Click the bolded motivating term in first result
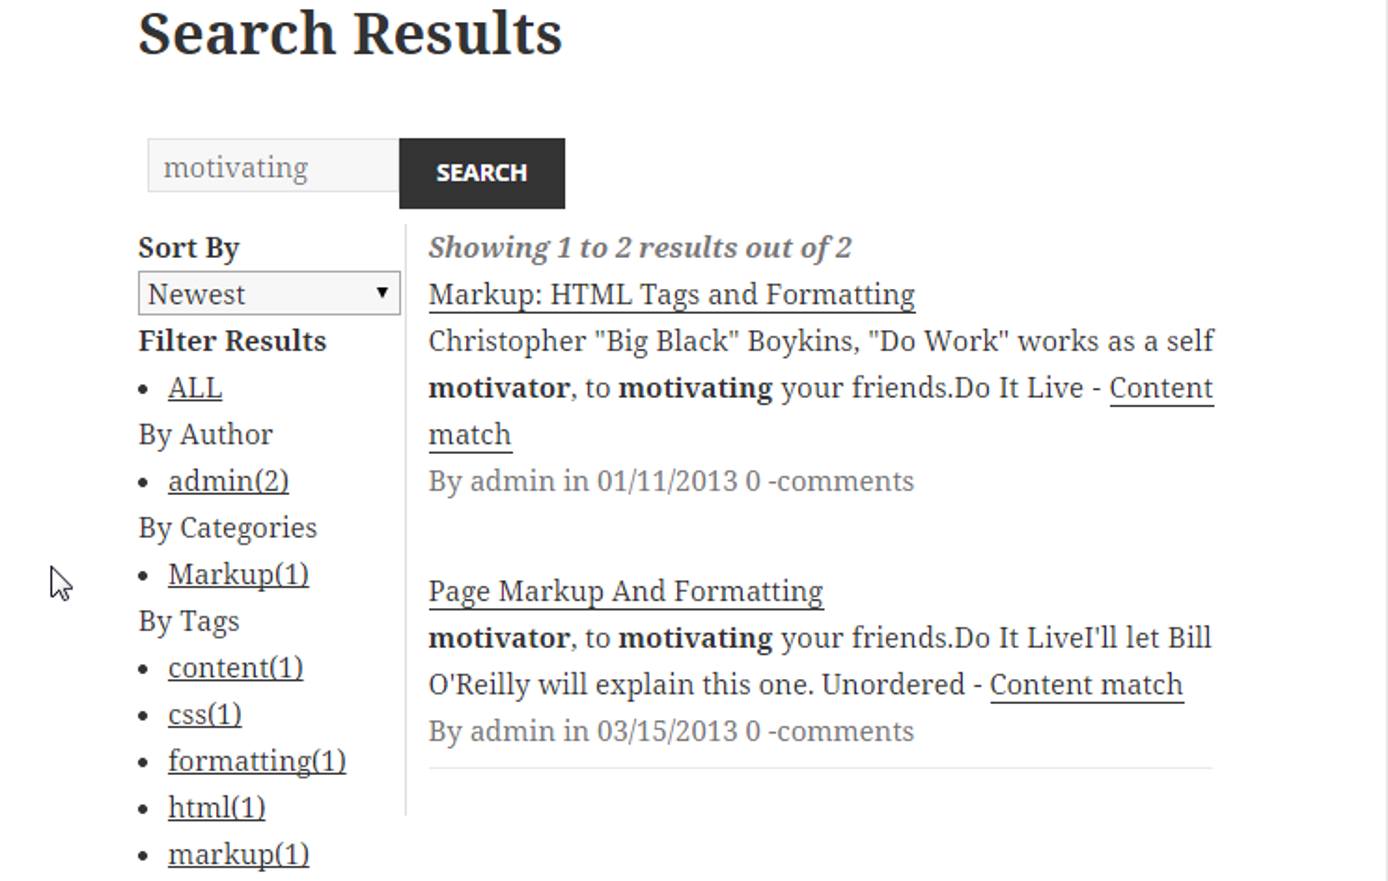Screen dimensions: 1388x881 695,387
